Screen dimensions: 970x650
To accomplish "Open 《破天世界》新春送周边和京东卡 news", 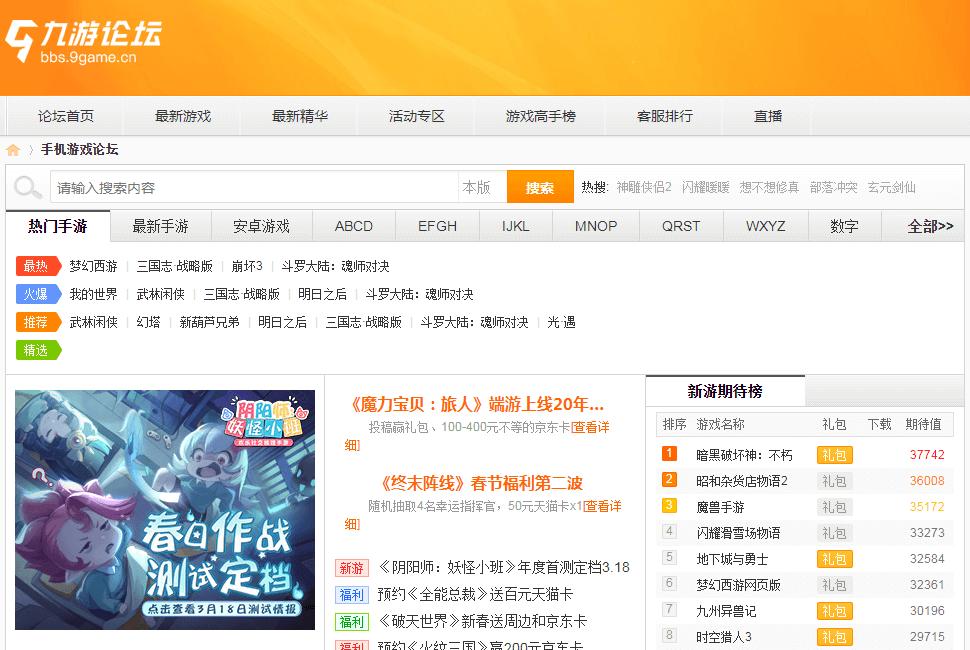I will coord(482,622).
